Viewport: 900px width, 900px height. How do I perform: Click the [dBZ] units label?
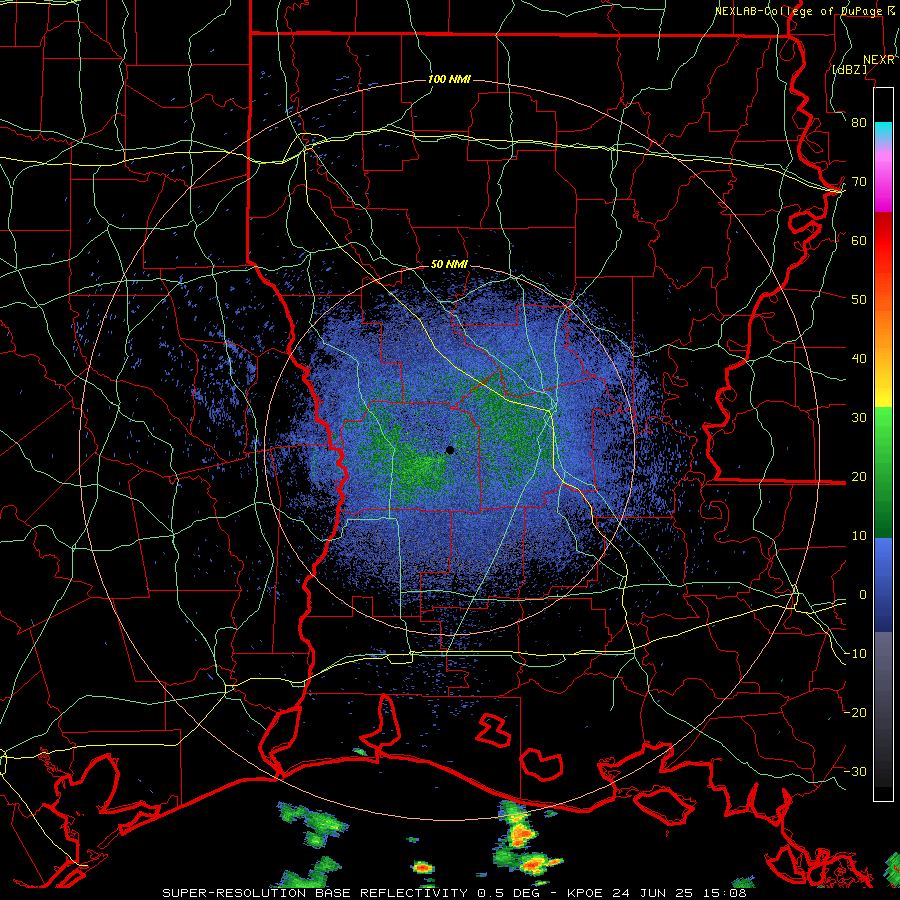tap(849, 69)
